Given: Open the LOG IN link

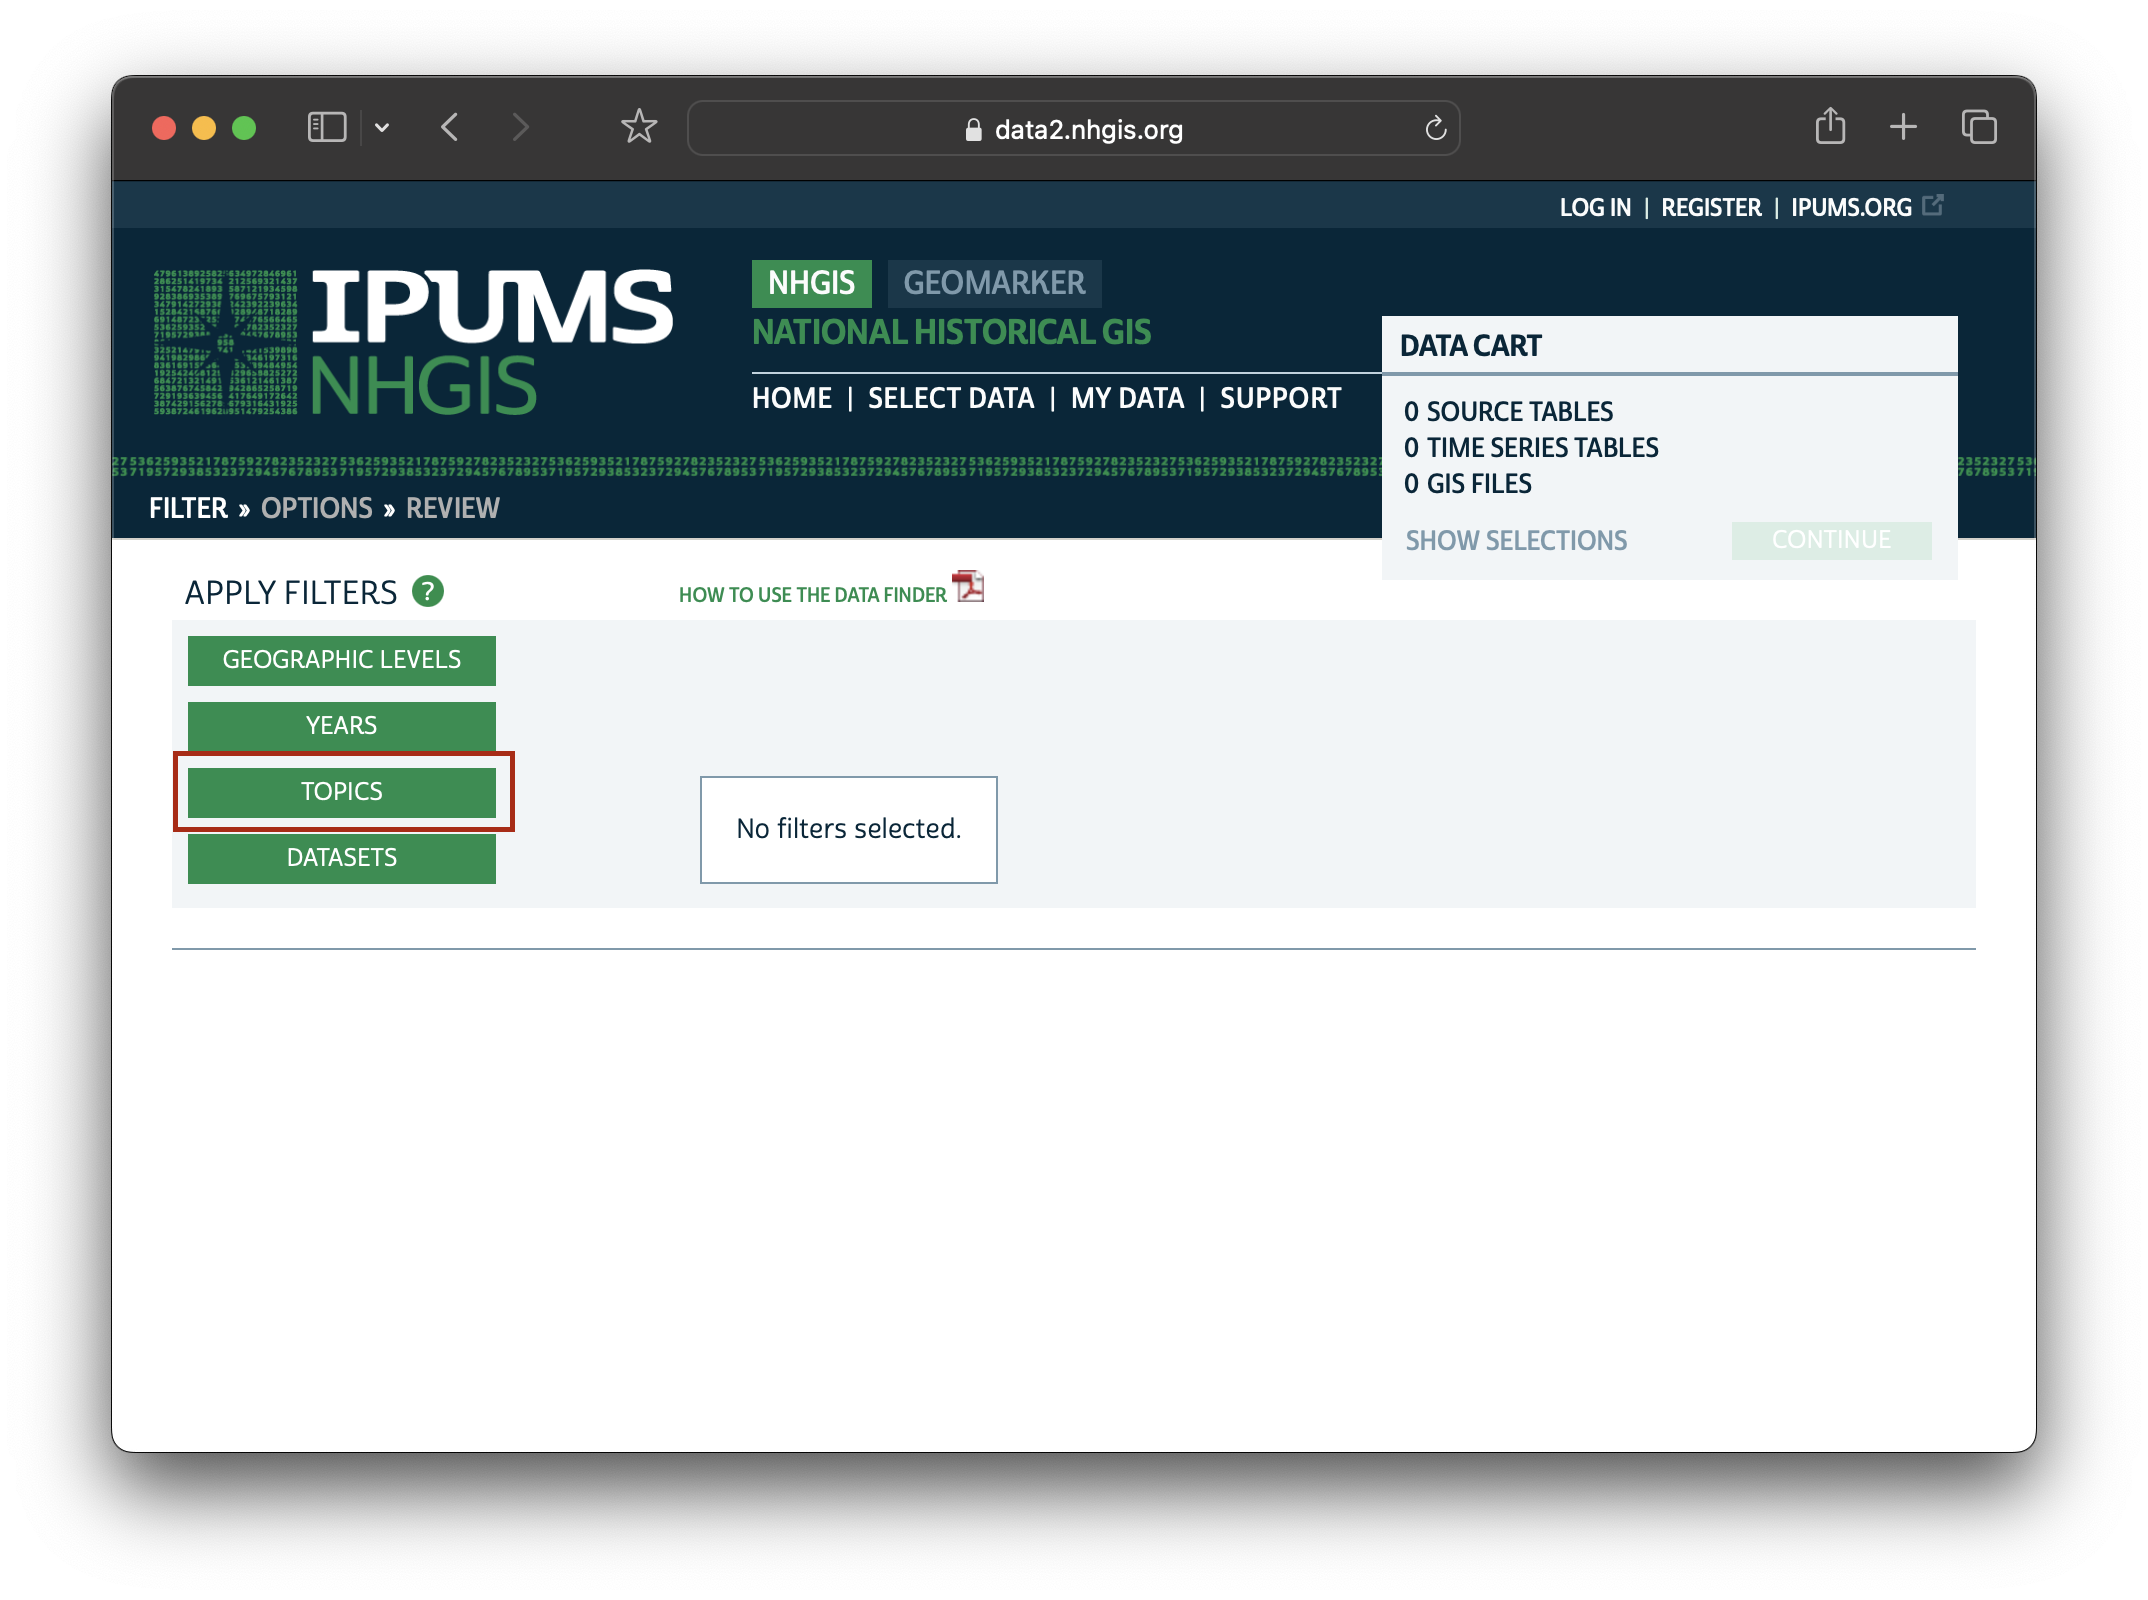Looking at the screenshot, I should pyautogui.click(x=1595, y=207).
